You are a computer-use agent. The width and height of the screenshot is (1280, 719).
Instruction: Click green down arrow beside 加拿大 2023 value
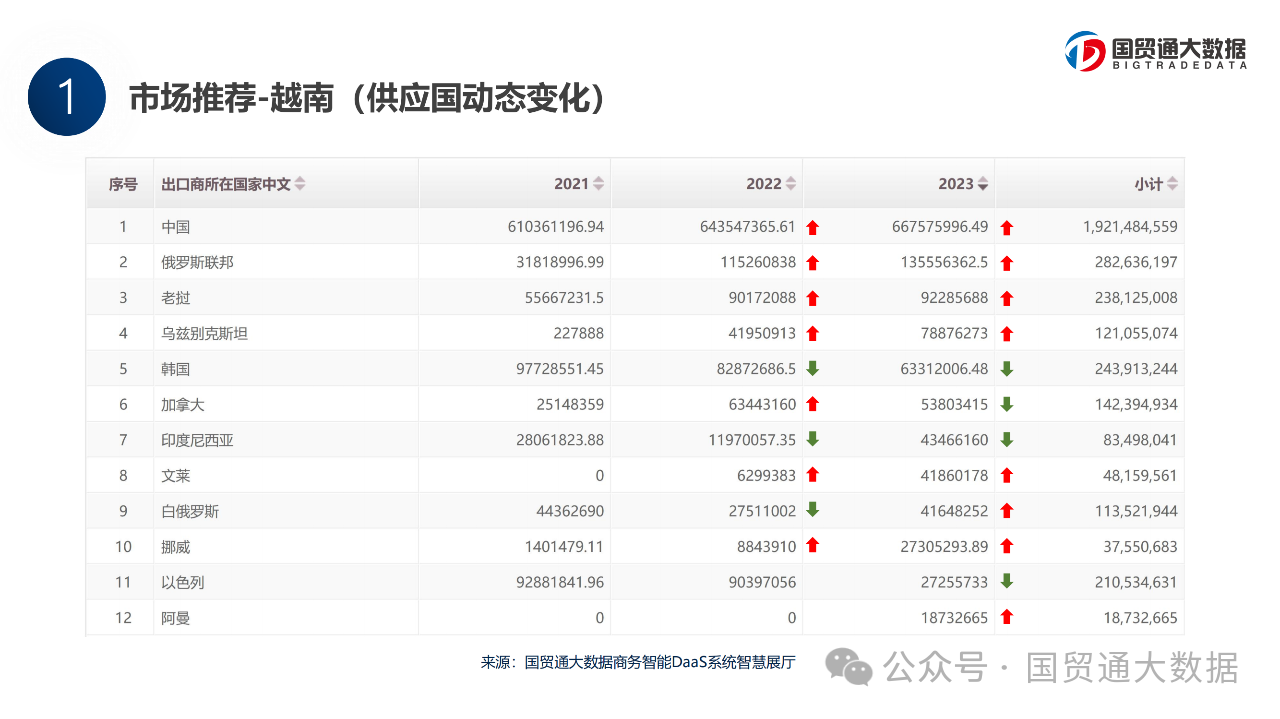coord(1007,404)
